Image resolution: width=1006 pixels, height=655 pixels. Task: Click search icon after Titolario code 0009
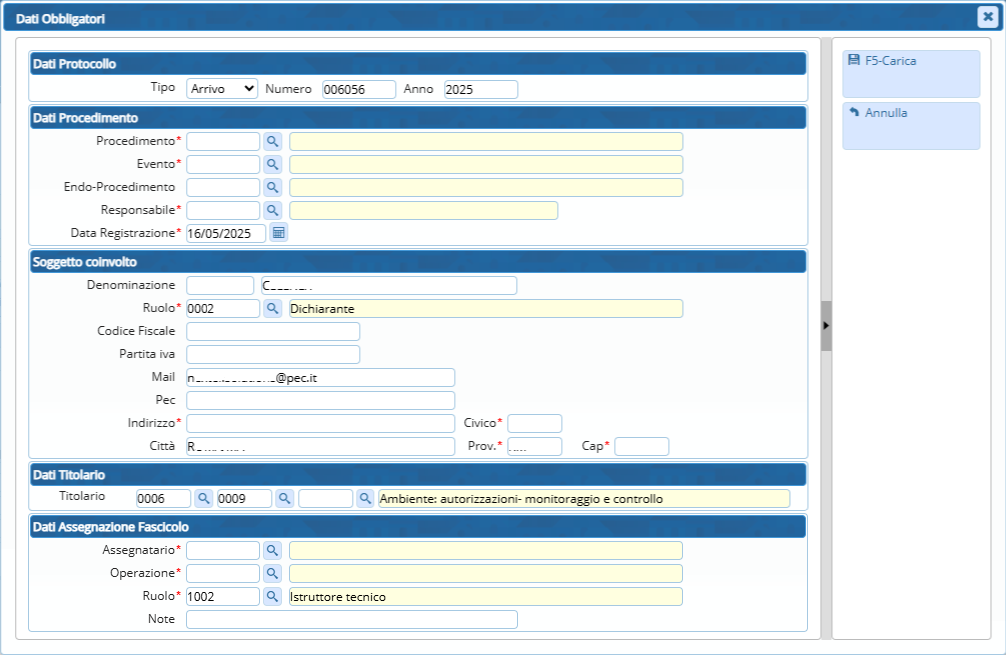pyautogui.click(x=286, y=498)
